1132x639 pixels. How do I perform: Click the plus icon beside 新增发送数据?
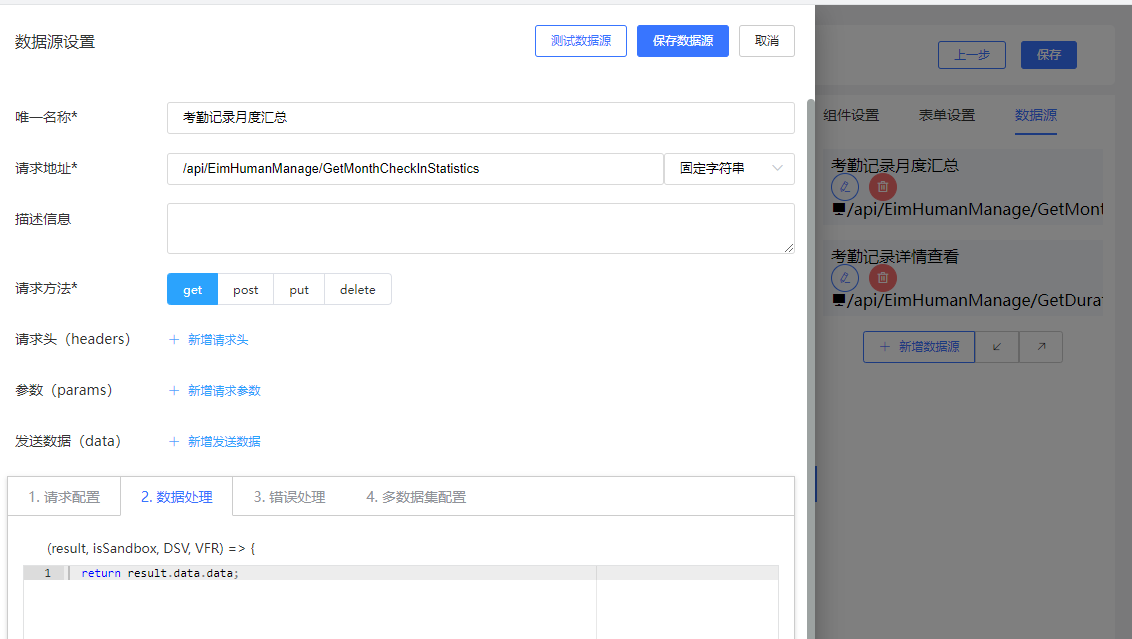click(174, 442)
